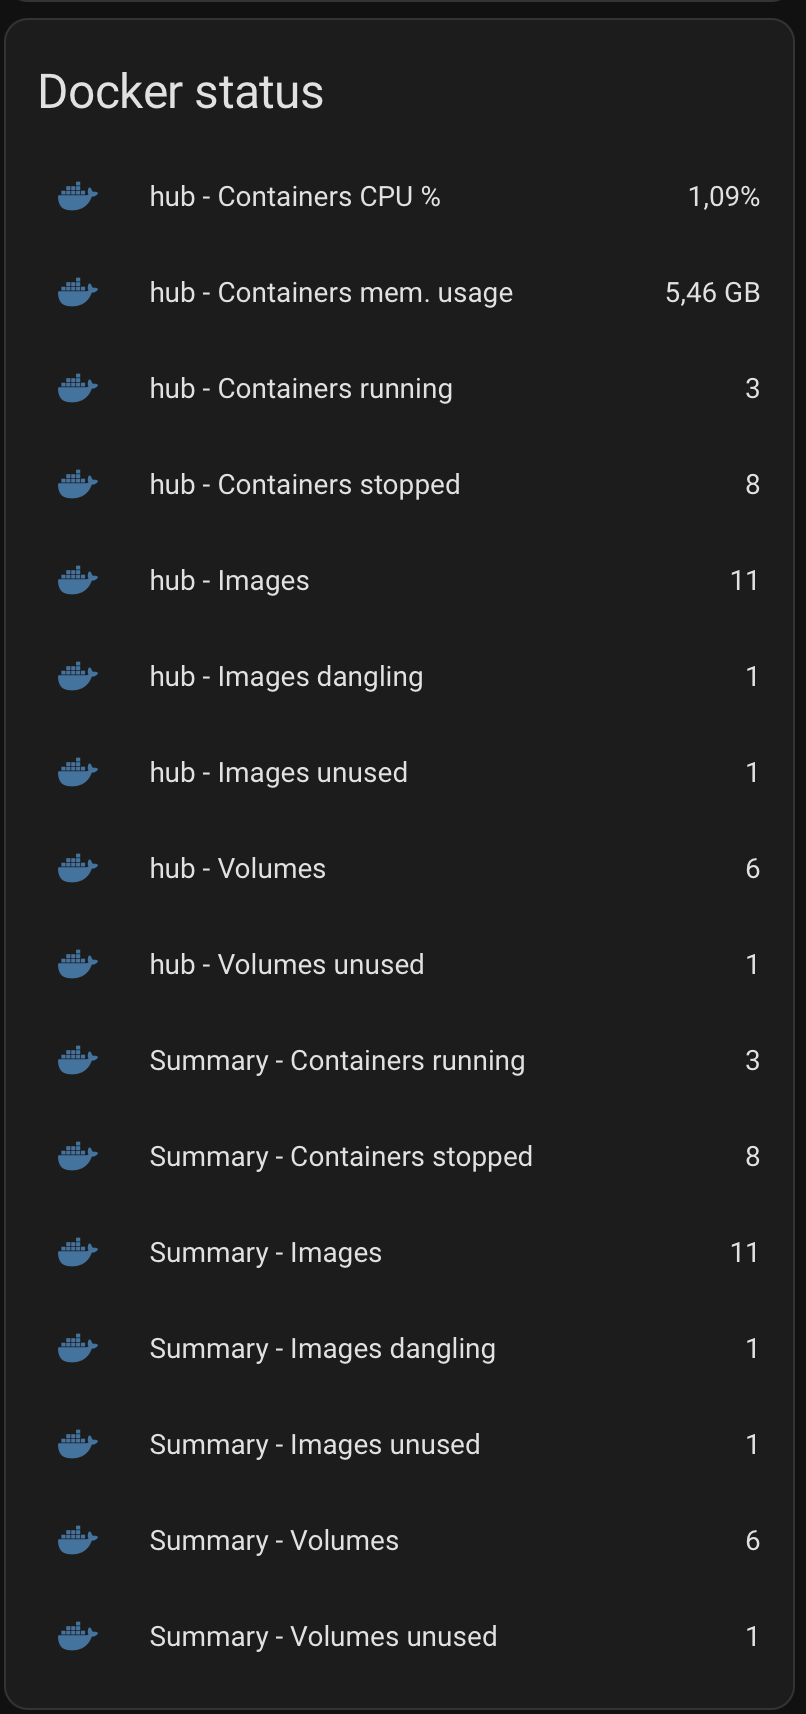Click the Summary - Containers stopped row
Viewport: 806px width, 1714px height.
click(341, 1156)
